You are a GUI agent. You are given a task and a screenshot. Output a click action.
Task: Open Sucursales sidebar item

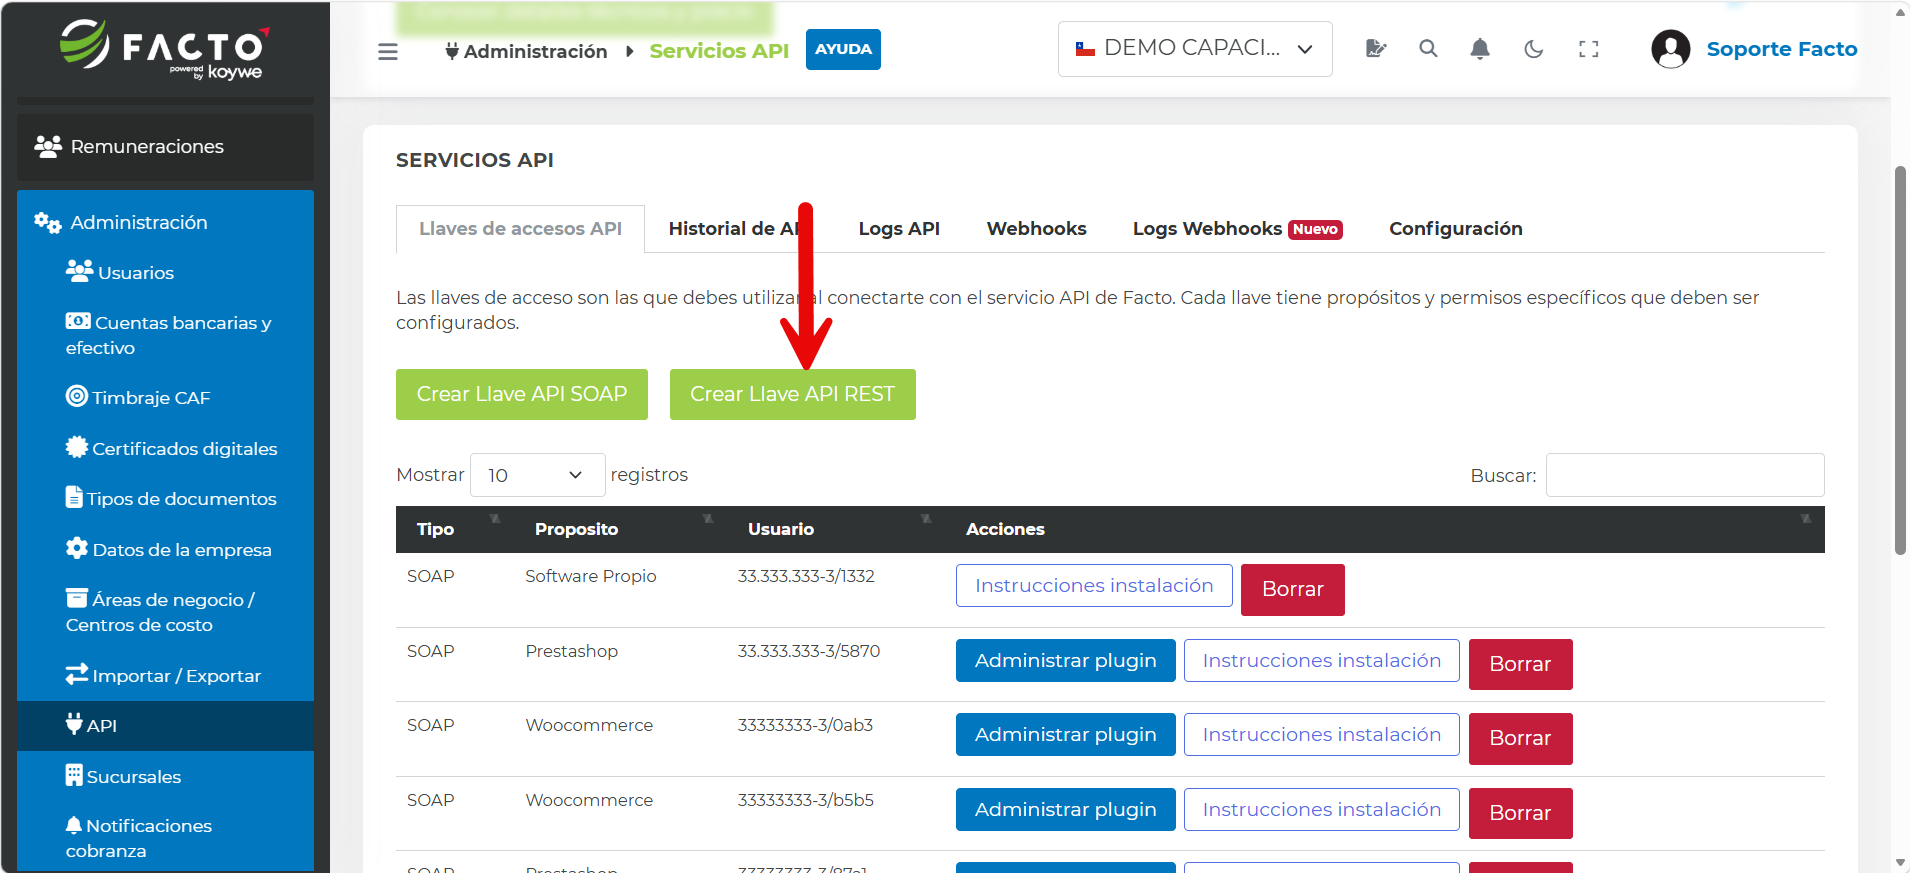pos(123,776)
